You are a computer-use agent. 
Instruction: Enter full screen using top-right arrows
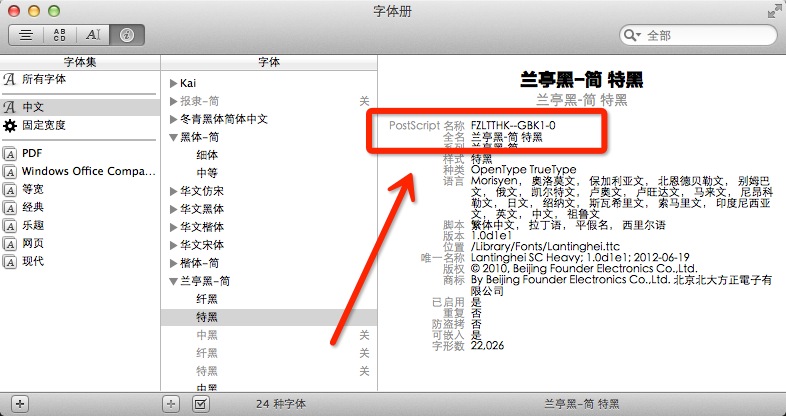pyautogui.click(x=773, y=11)
